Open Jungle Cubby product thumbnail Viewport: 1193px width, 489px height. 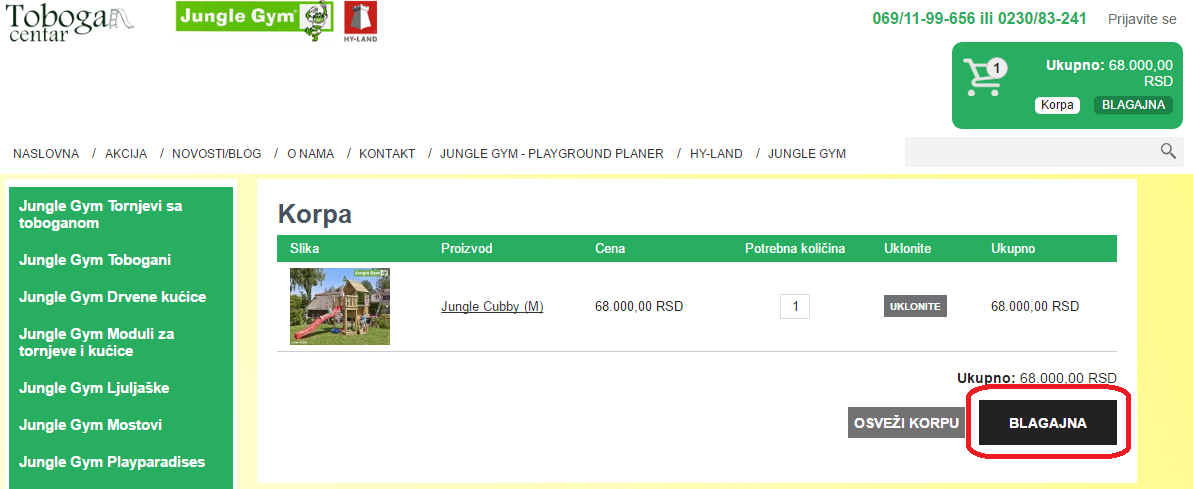339,306
